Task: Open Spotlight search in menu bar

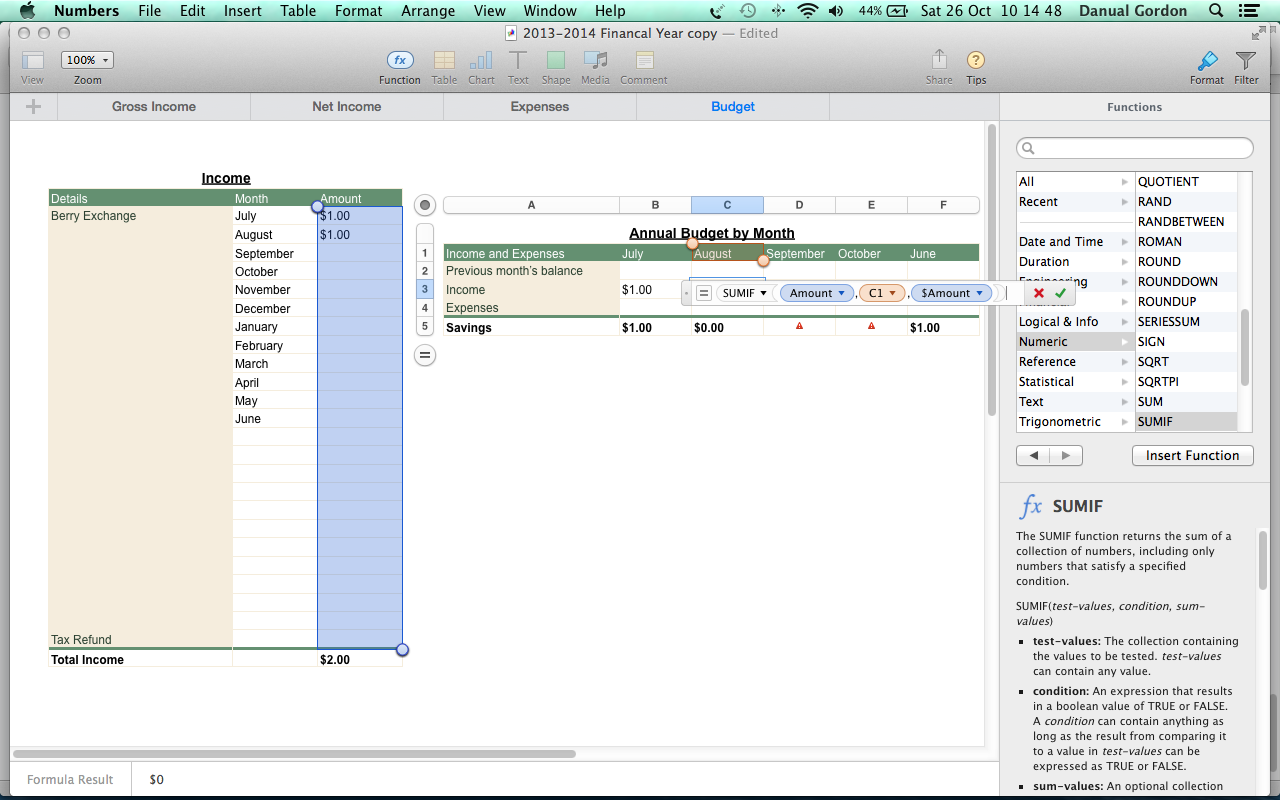Action: 1216,11
